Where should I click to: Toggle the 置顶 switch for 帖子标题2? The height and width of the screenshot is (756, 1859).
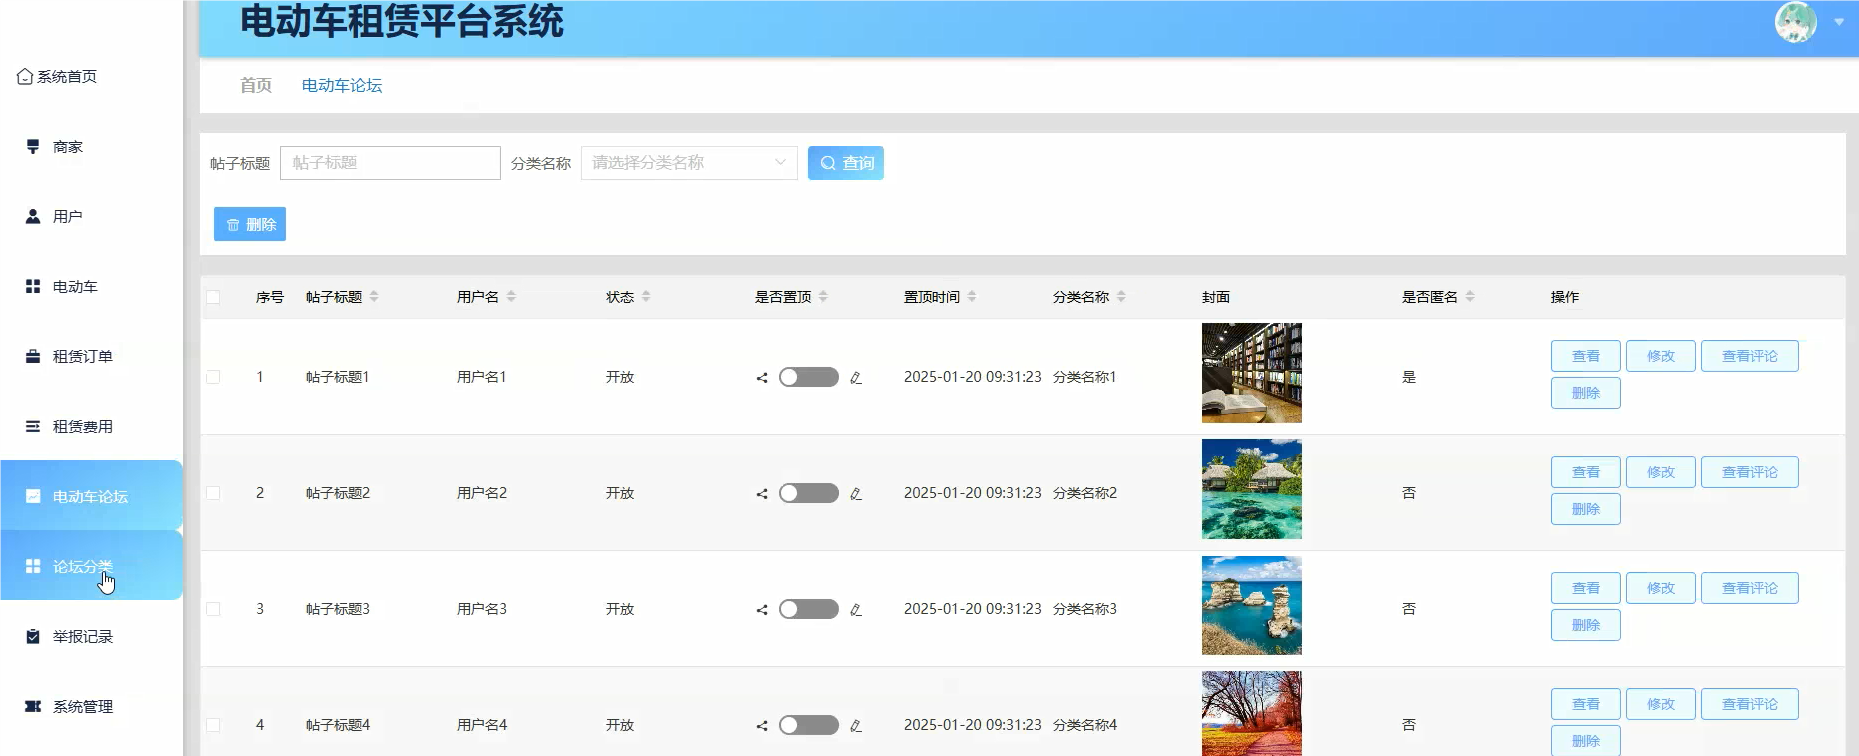pos(809,493)
